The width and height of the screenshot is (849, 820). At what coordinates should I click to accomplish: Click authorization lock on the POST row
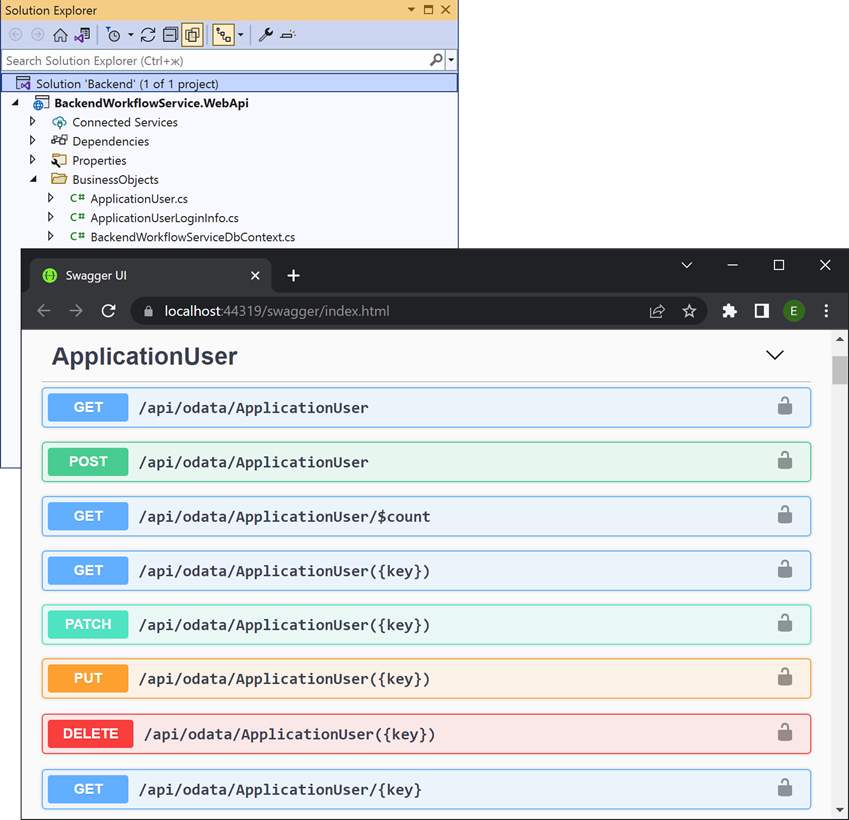(x=785, y=460)
